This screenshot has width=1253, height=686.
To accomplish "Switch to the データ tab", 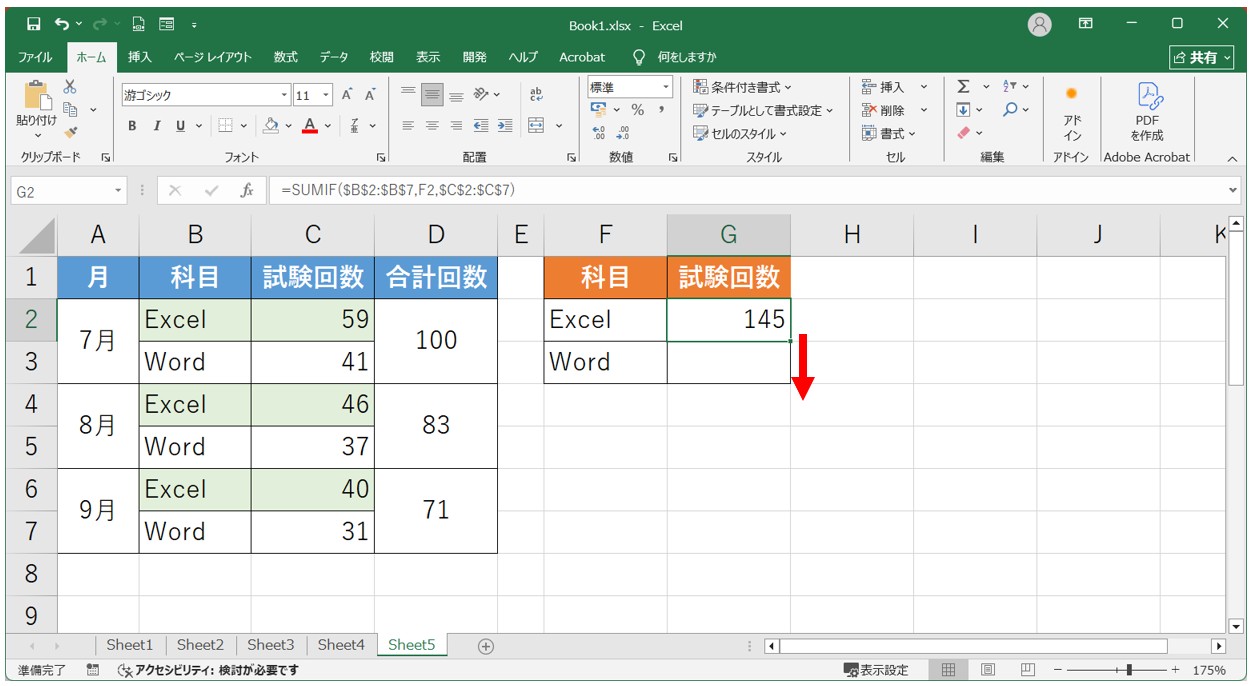I will pos(334,57).
